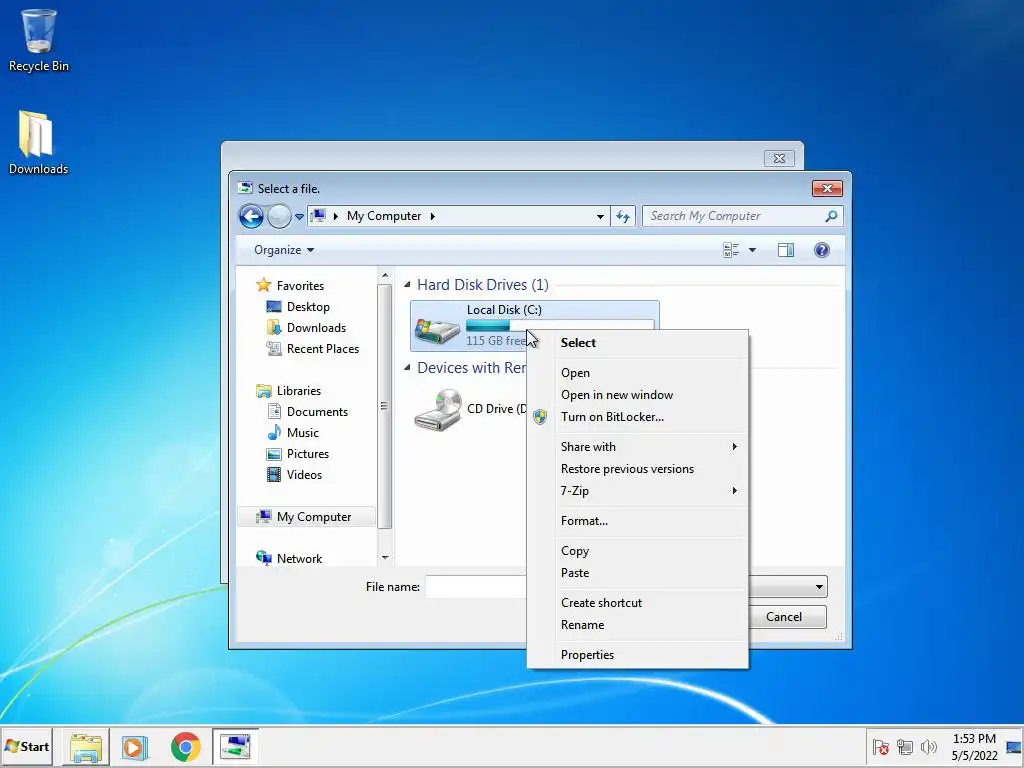Select My Computer in the navigation pane

[x=304, y=517]
